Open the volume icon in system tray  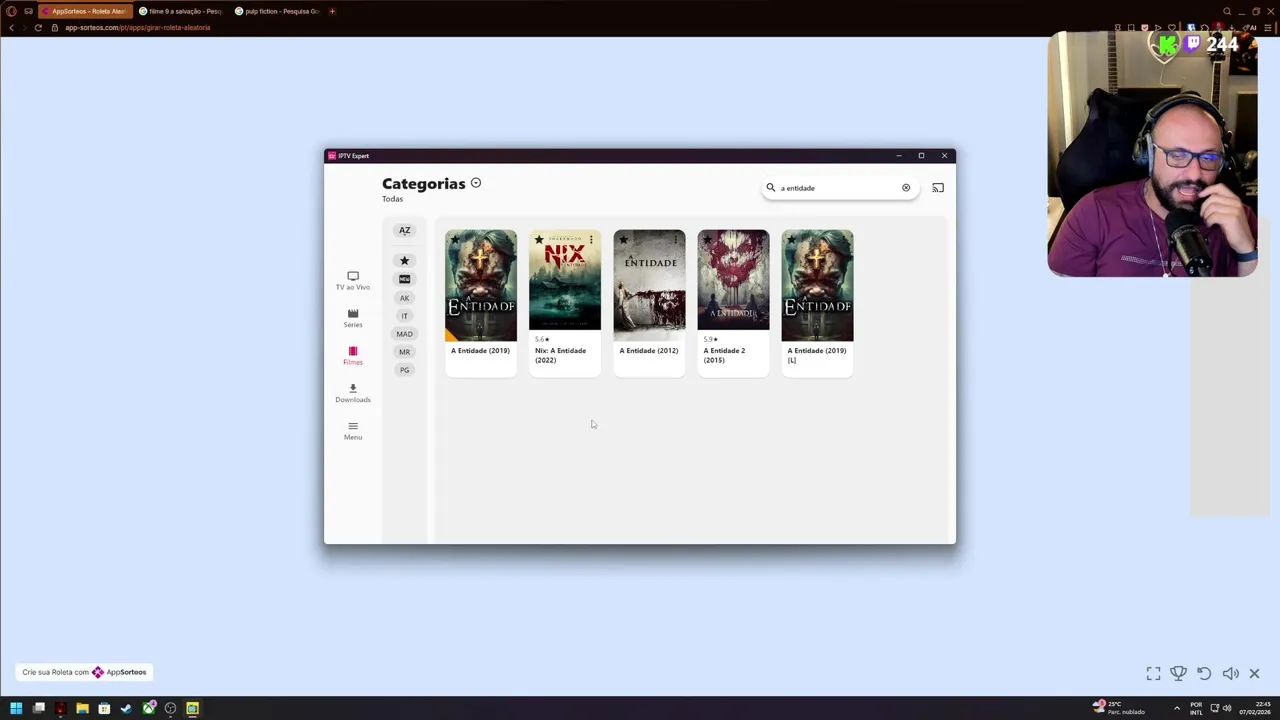click(1226, 708)
